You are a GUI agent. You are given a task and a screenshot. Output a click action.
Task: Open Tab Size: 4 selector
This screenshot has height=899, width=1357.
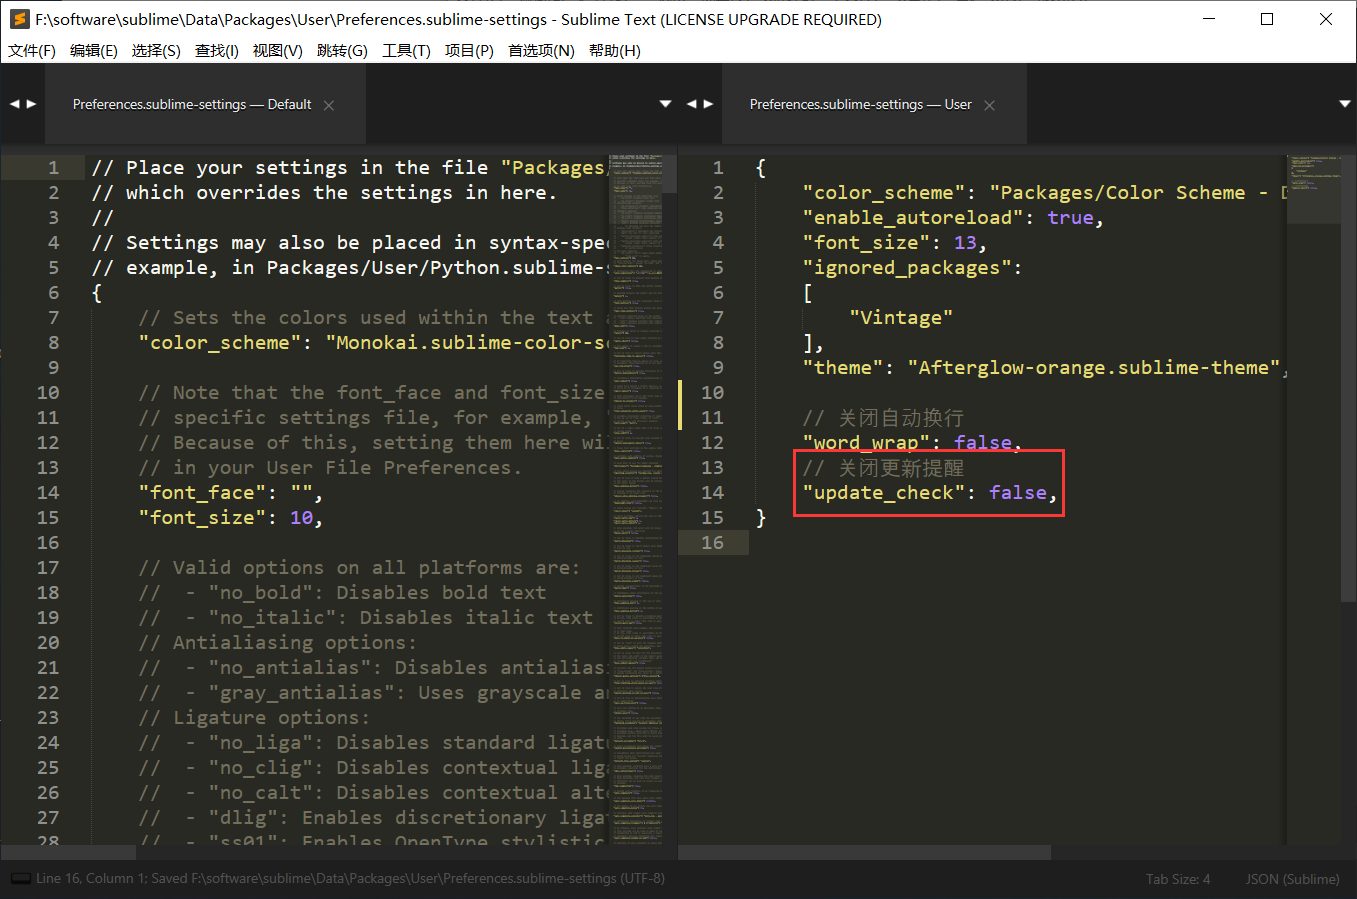coord(1178,879)
